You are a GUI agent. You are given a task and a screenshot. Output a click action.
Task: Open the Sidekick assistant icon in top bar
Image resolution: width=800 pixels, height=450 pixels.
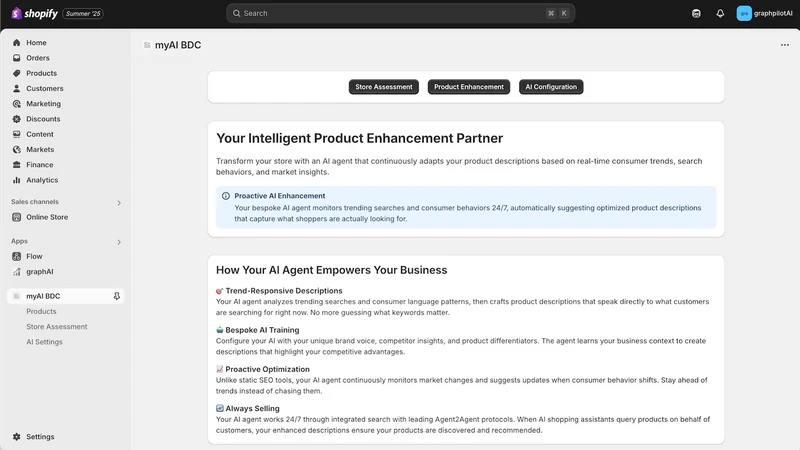(696, 13)
